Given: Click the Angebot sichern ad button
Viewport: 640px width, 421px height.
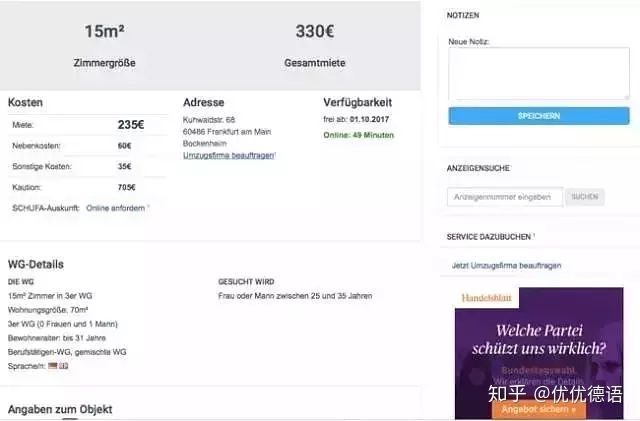Looking at the screenshot, I should click(538, 409).
